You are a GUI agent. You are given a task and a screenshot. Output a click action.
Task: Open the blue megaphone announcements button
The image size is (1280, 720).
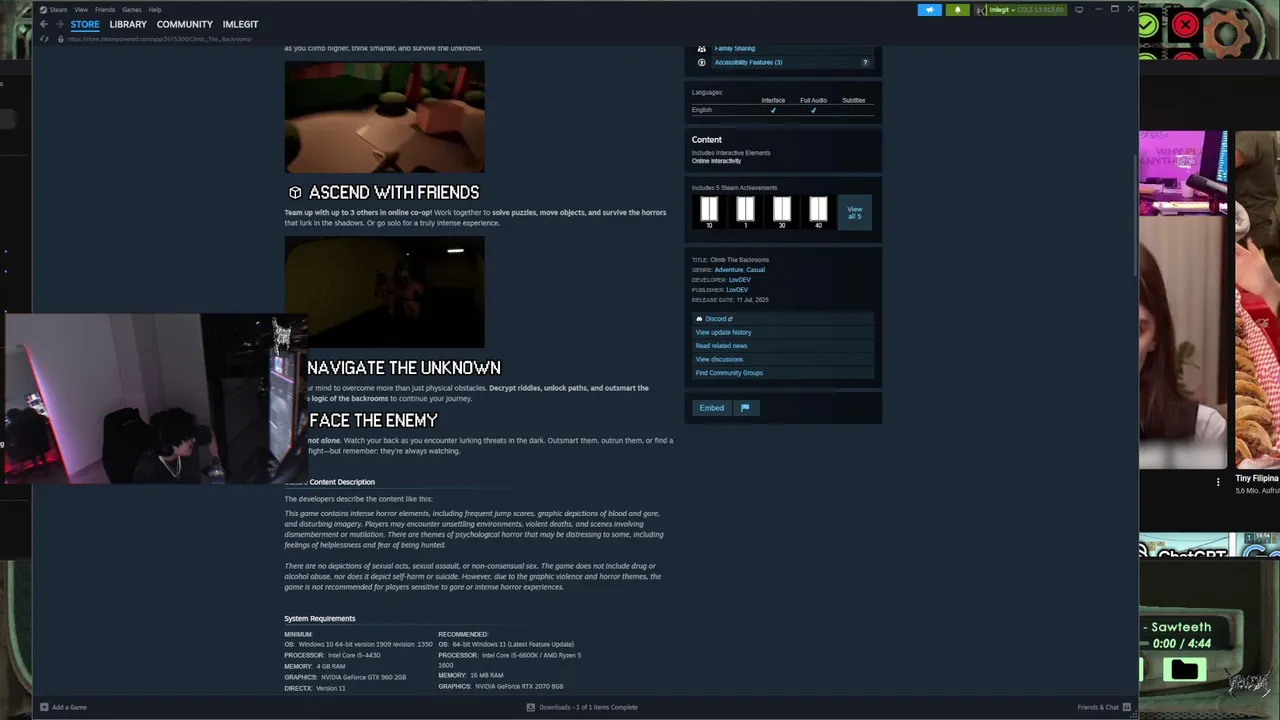coord(930,10)
